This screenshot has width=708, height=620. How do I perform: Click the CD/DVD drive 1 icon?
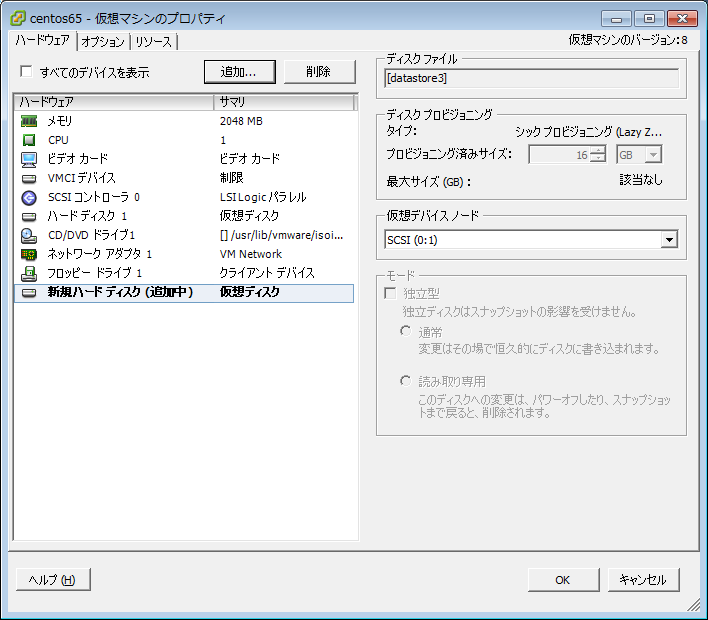pyautogui.click(x=29, y=235)
